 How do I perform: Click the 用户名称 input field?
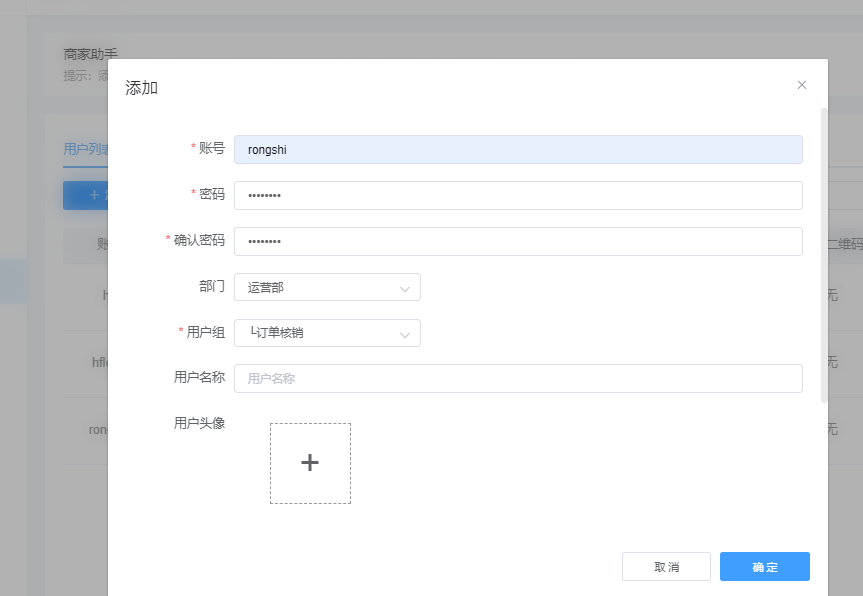518,379
